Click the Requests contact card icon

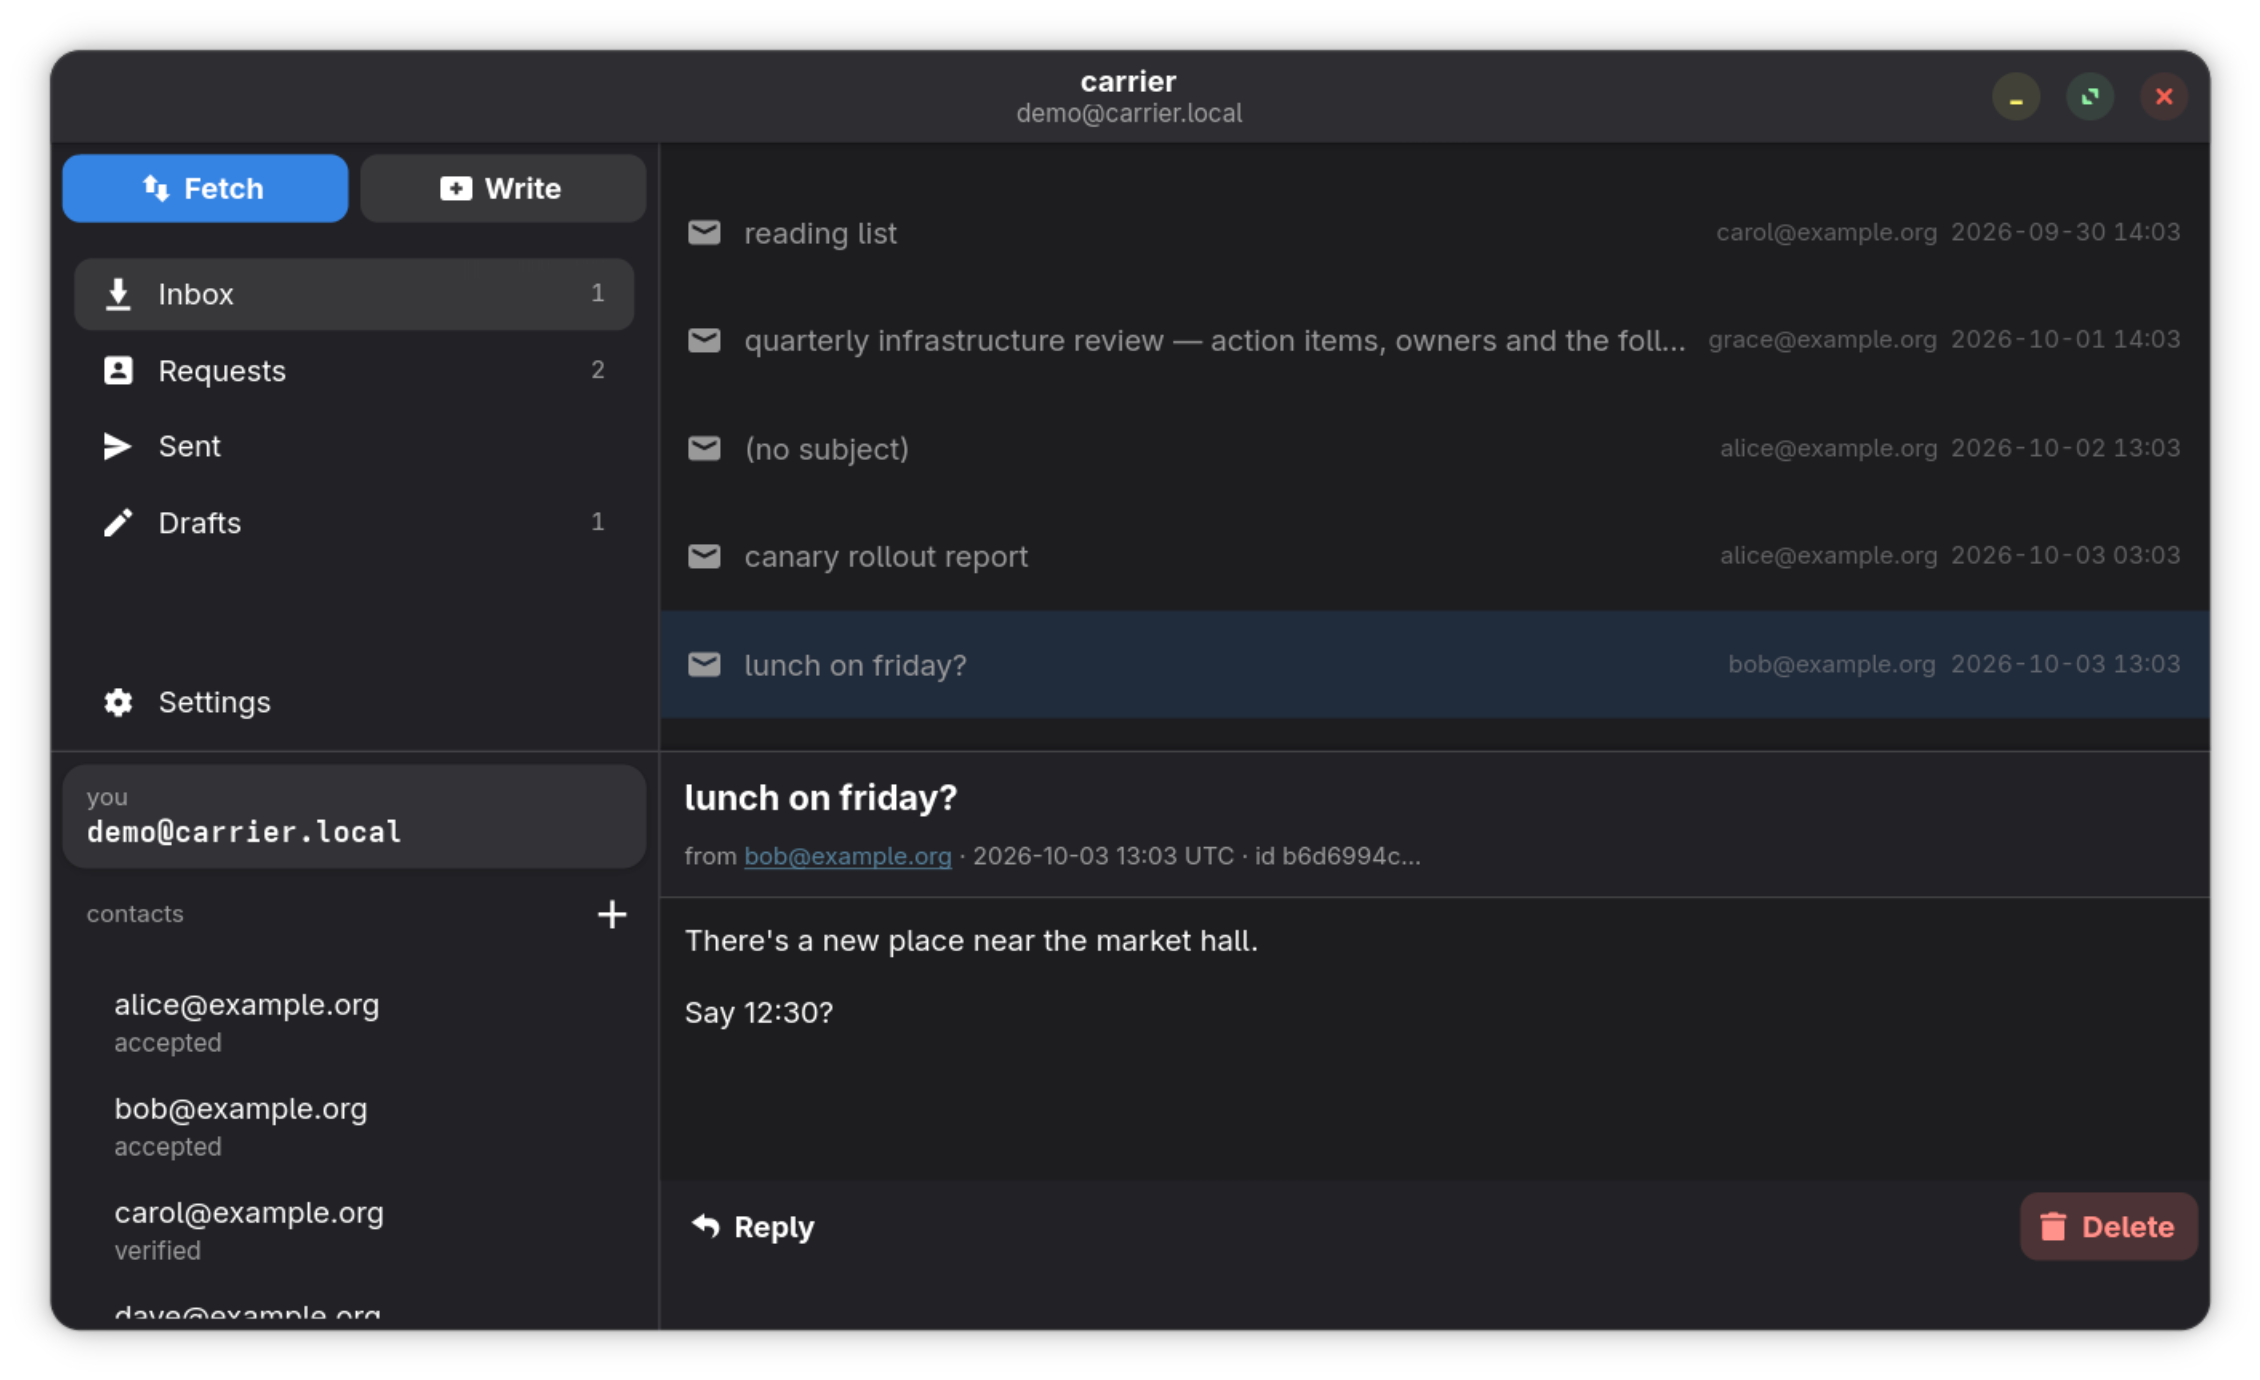118,370
